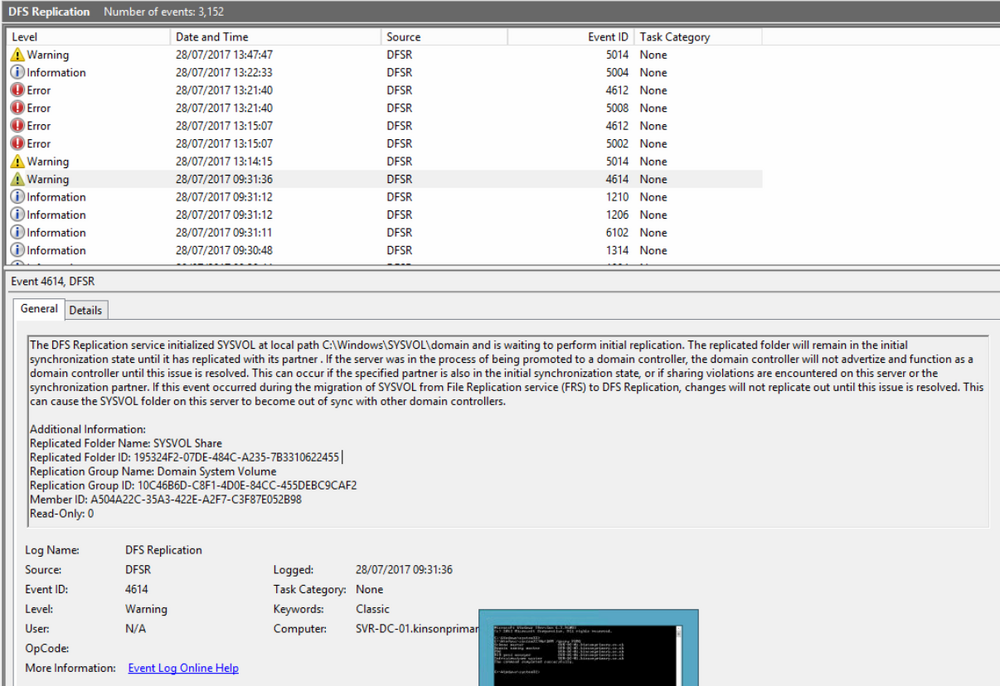The width and height of the screenshot is (1000, 686).
Task: Click Replication Group ID value line
Action: 193,485
